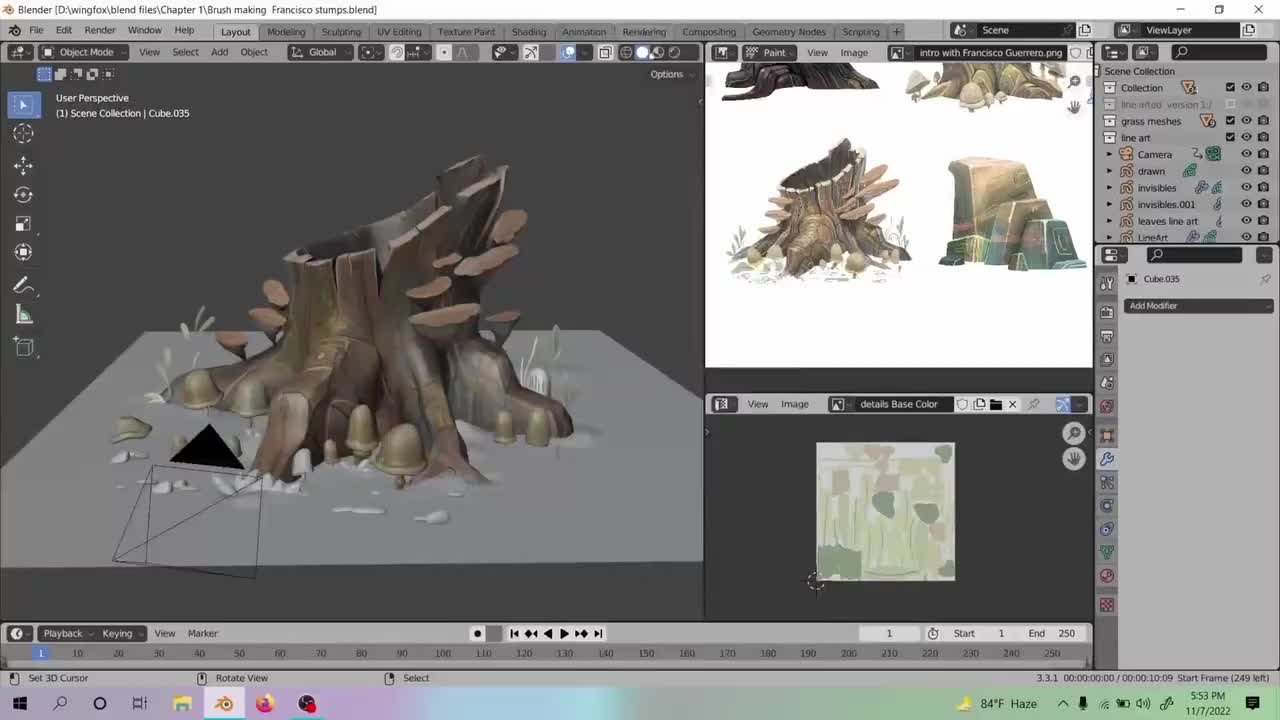Open the Object Constraints properties tab

1107,529
